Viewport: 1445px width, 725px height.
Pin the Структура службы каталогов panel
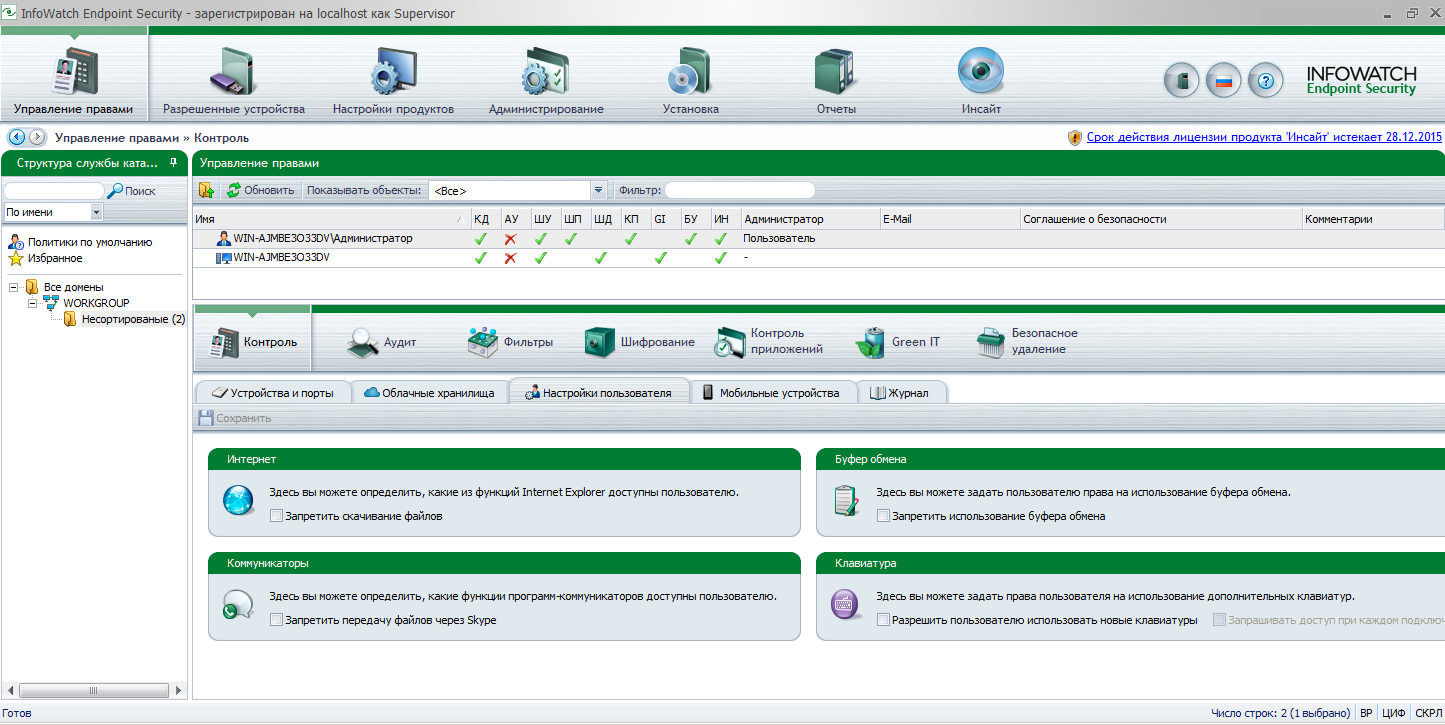(x=173, y=162)
